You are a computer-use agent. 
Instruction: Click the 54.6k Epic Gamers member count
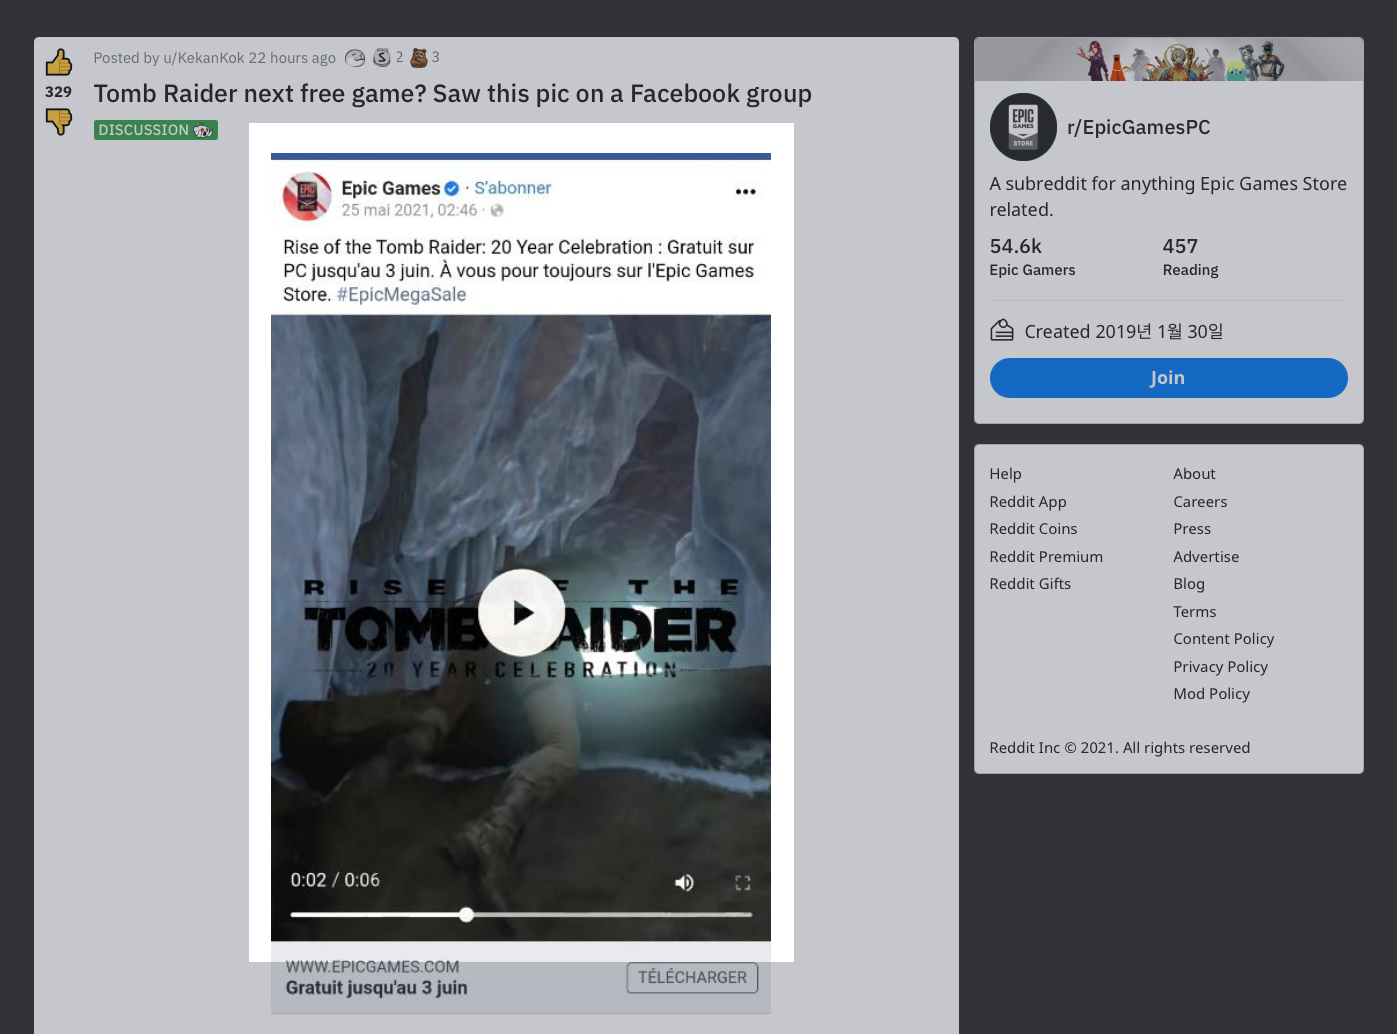tap(1032, 256)
